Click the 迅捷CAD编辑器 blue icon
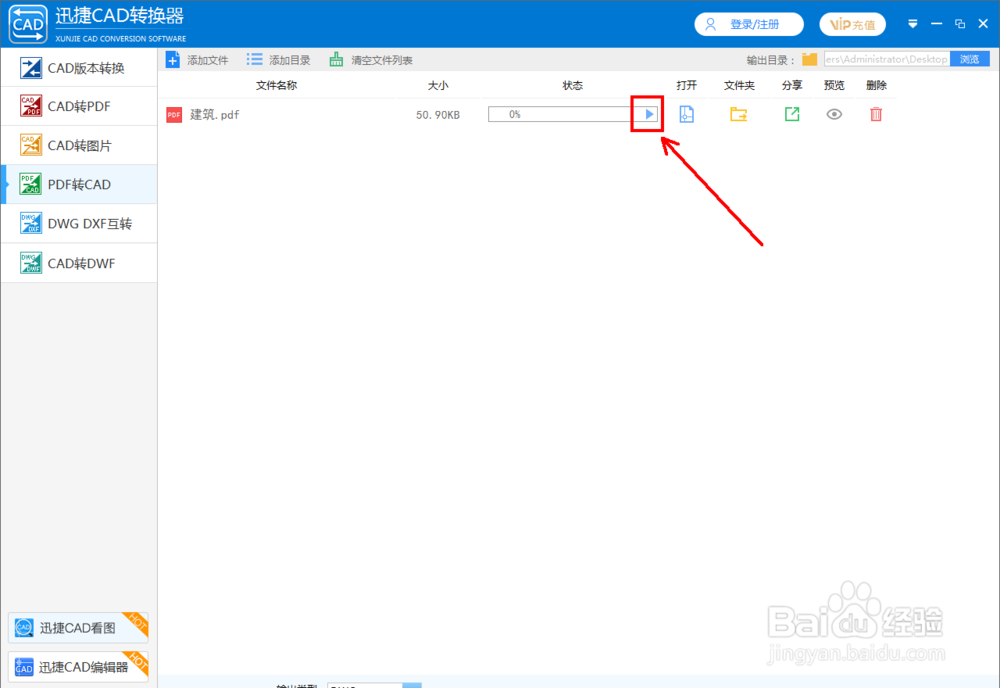This screenshot has width=1000, height=688. 24,667
